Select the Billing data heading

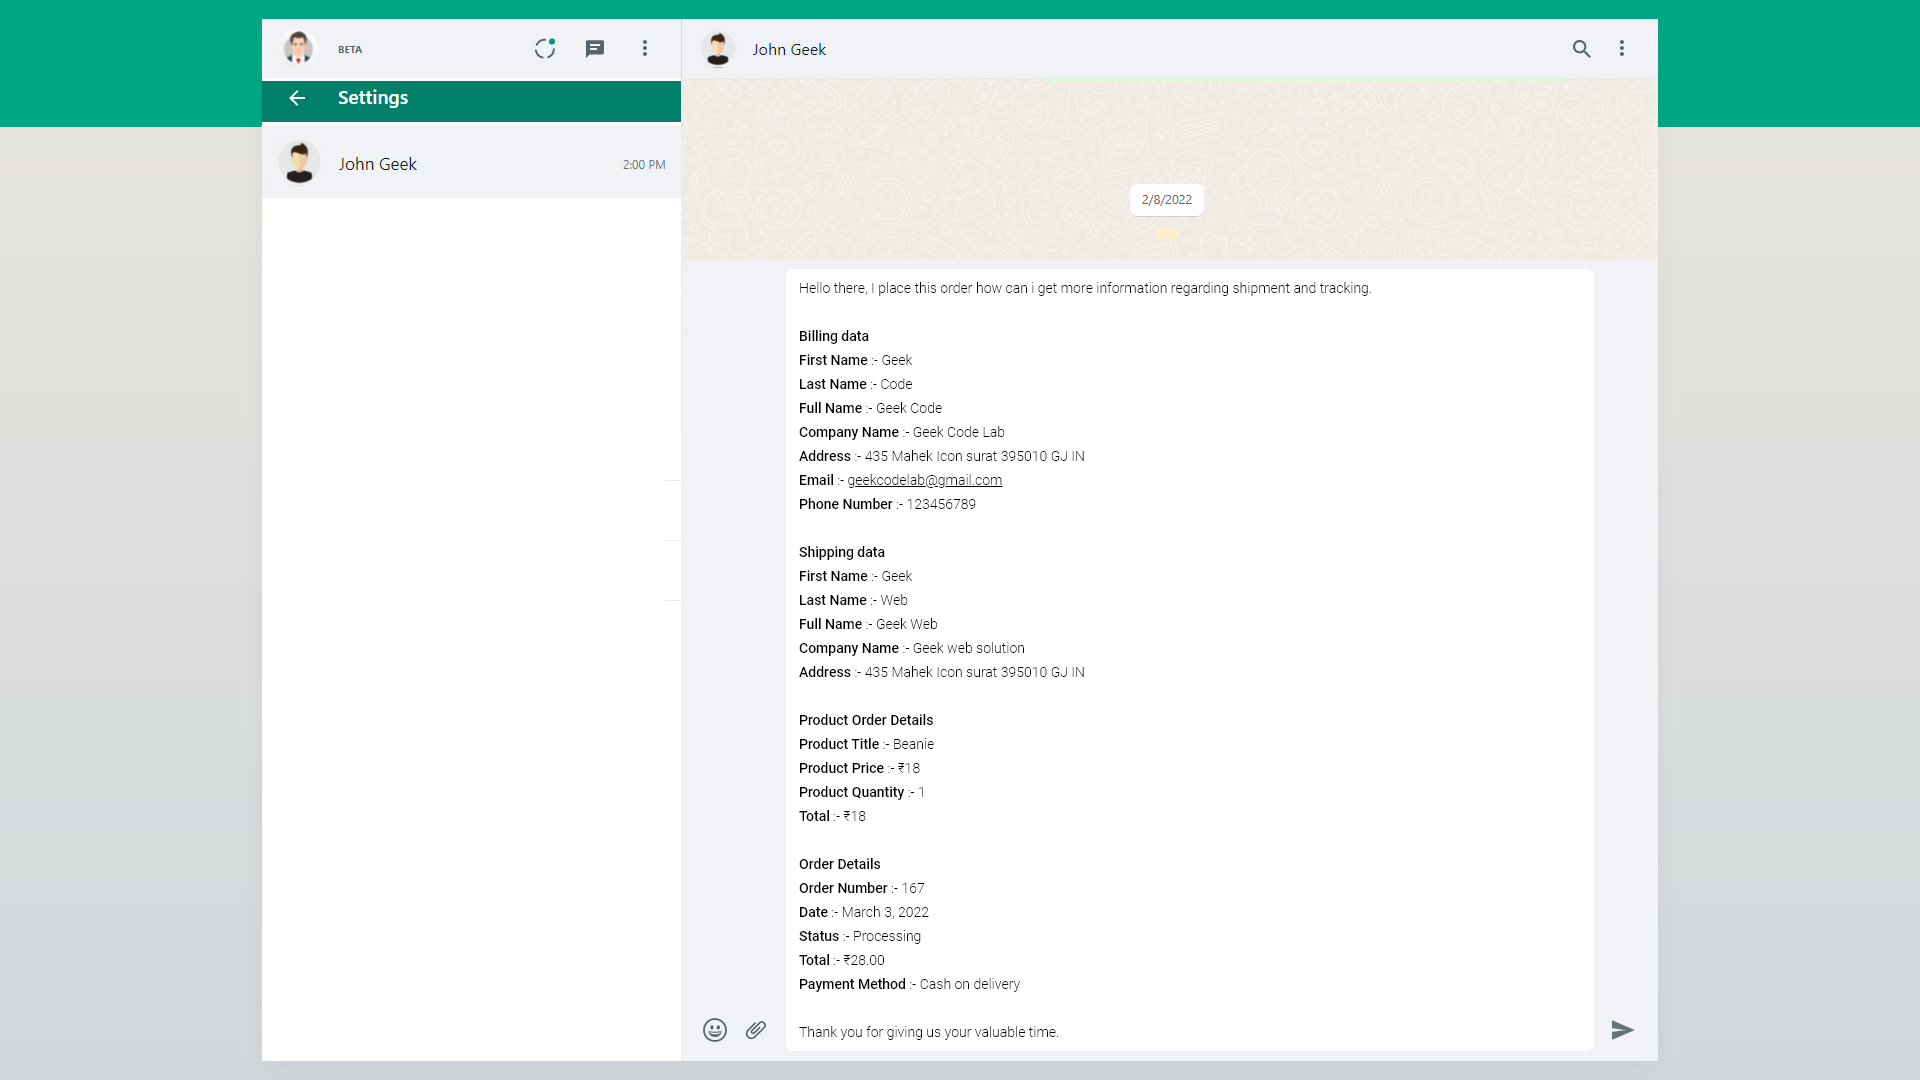(834, 336)
